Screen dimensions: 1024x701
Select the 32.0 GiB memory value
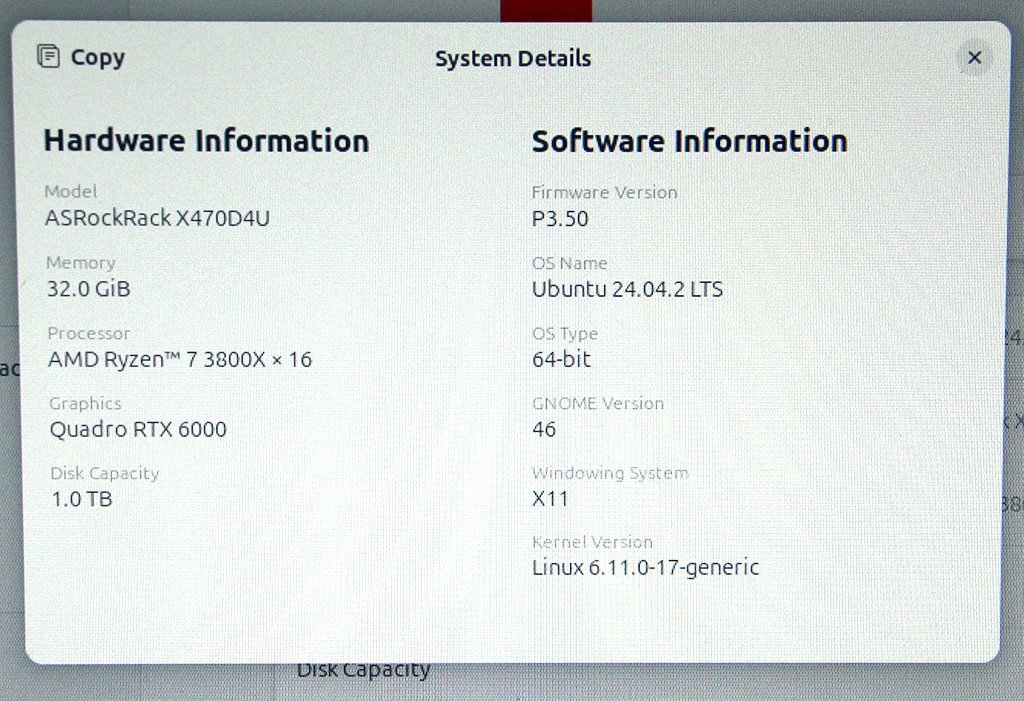(88, 289)
